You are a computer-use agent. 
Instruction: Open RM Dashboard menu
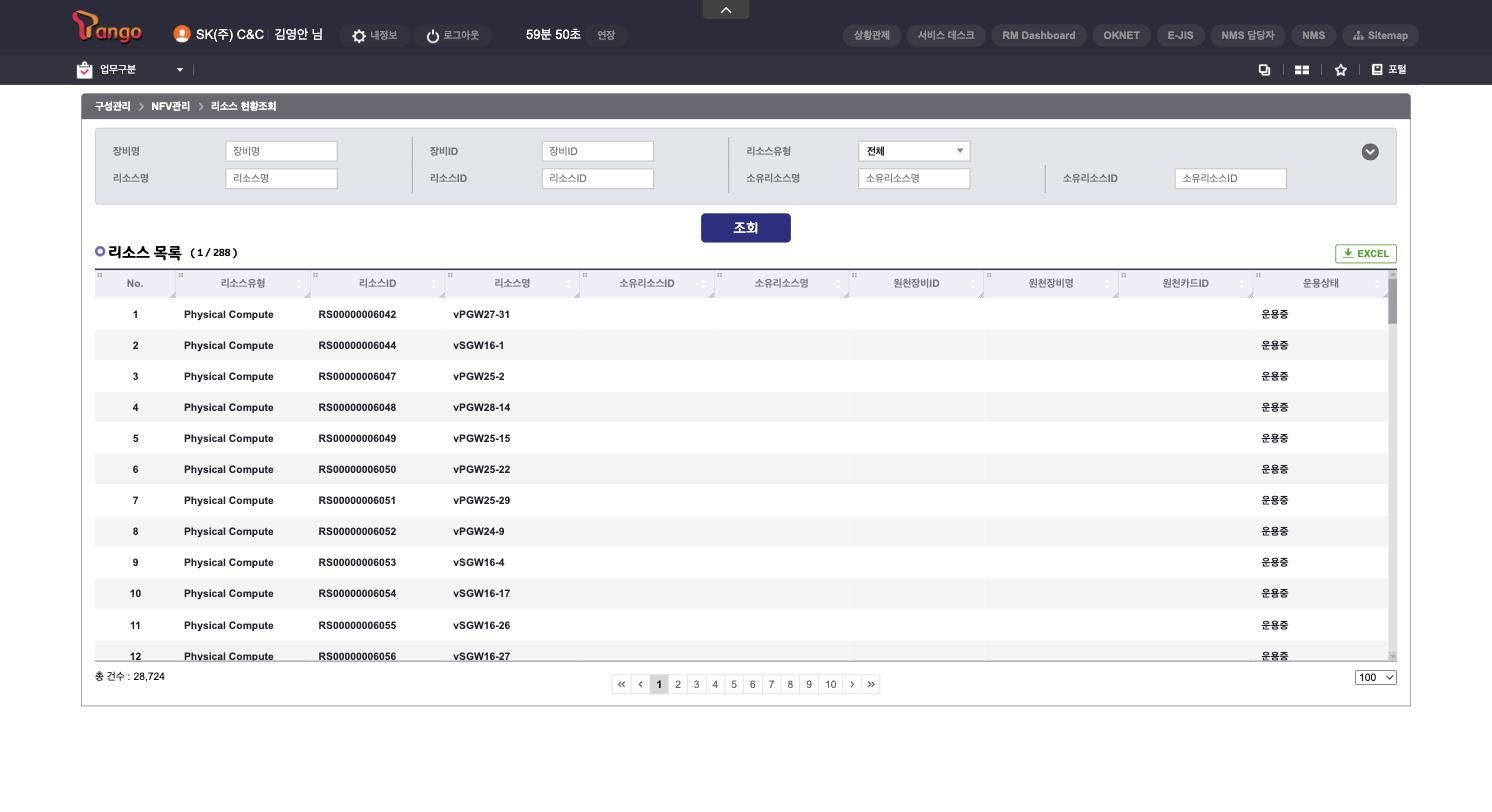pyautogui.click(x=1039, y=35)
